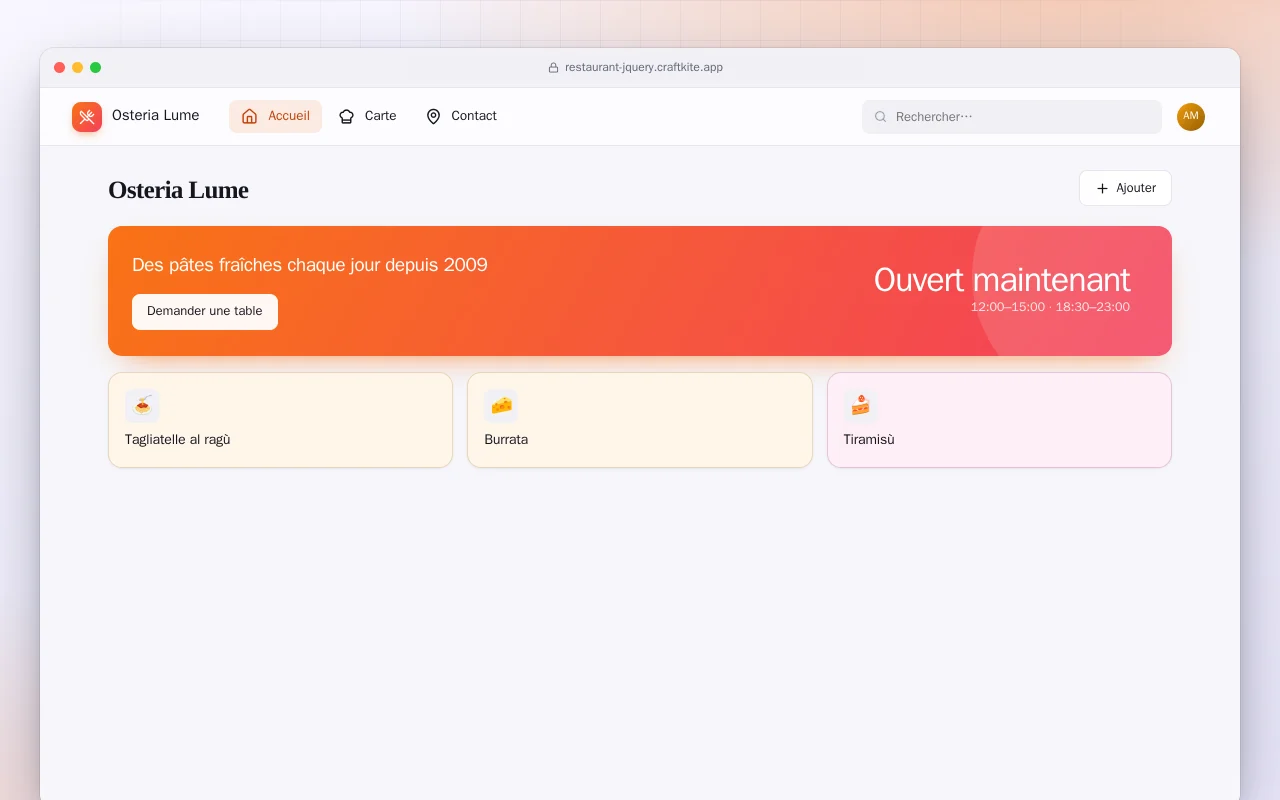Click the padlock icon in the address bar
Screen dimensions: 1280x800
point(553,68)
